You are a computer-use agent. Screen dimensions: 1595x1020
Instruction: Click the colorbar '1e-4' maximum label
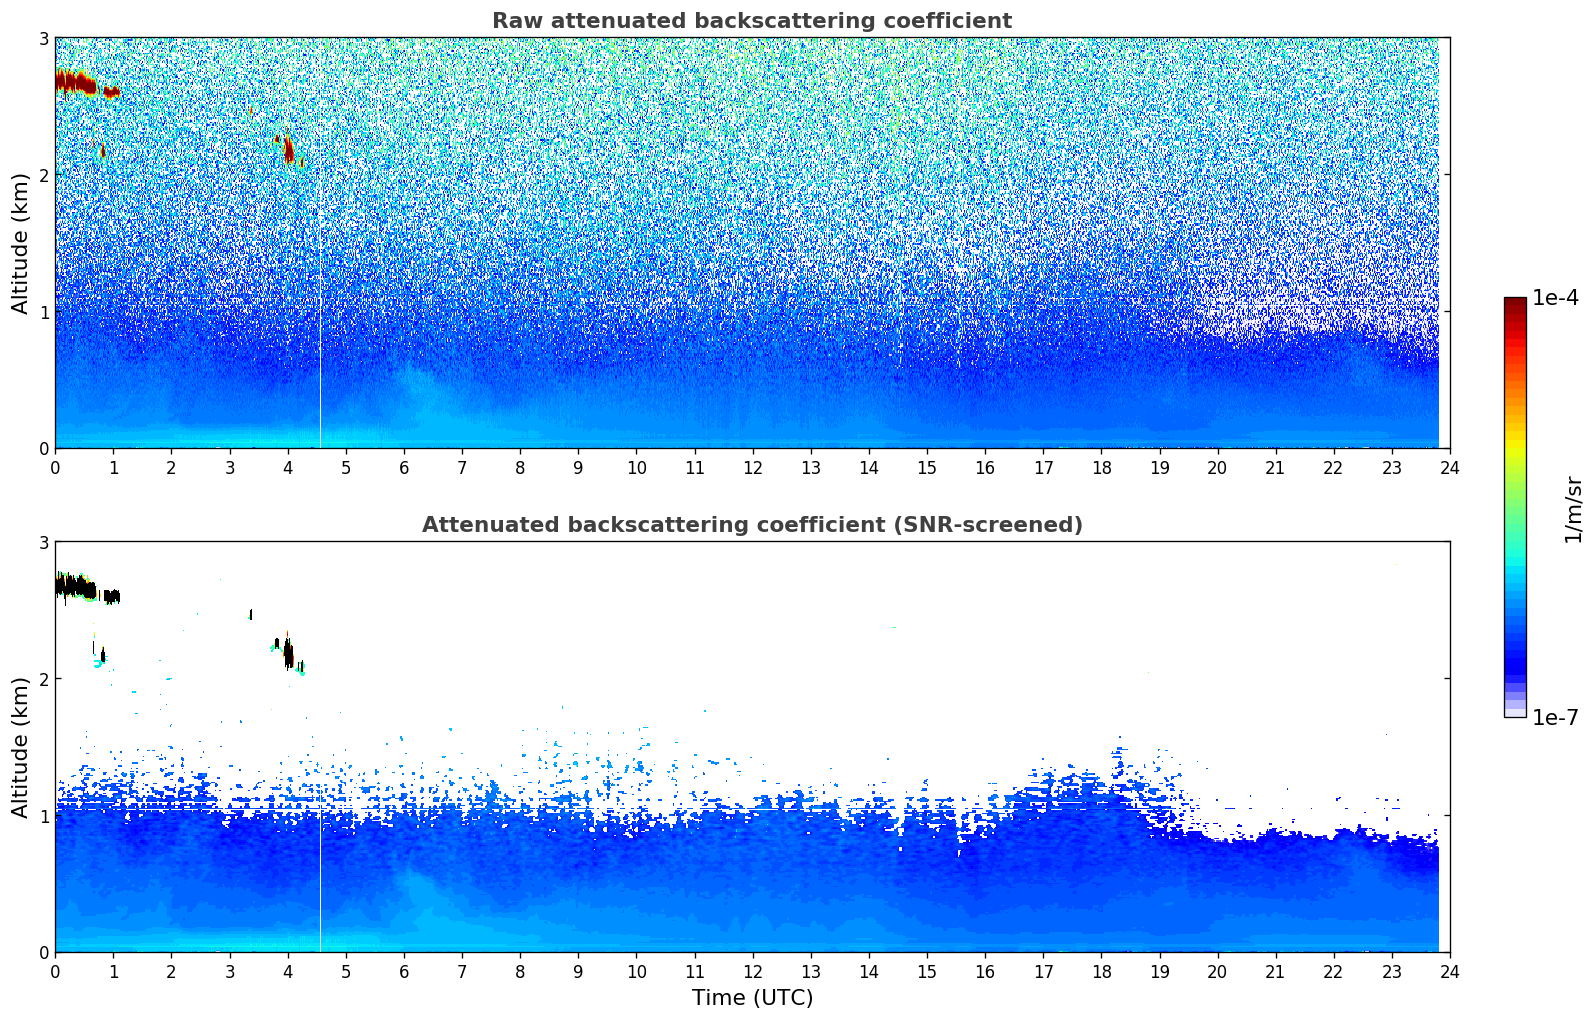pos(1555,298)
